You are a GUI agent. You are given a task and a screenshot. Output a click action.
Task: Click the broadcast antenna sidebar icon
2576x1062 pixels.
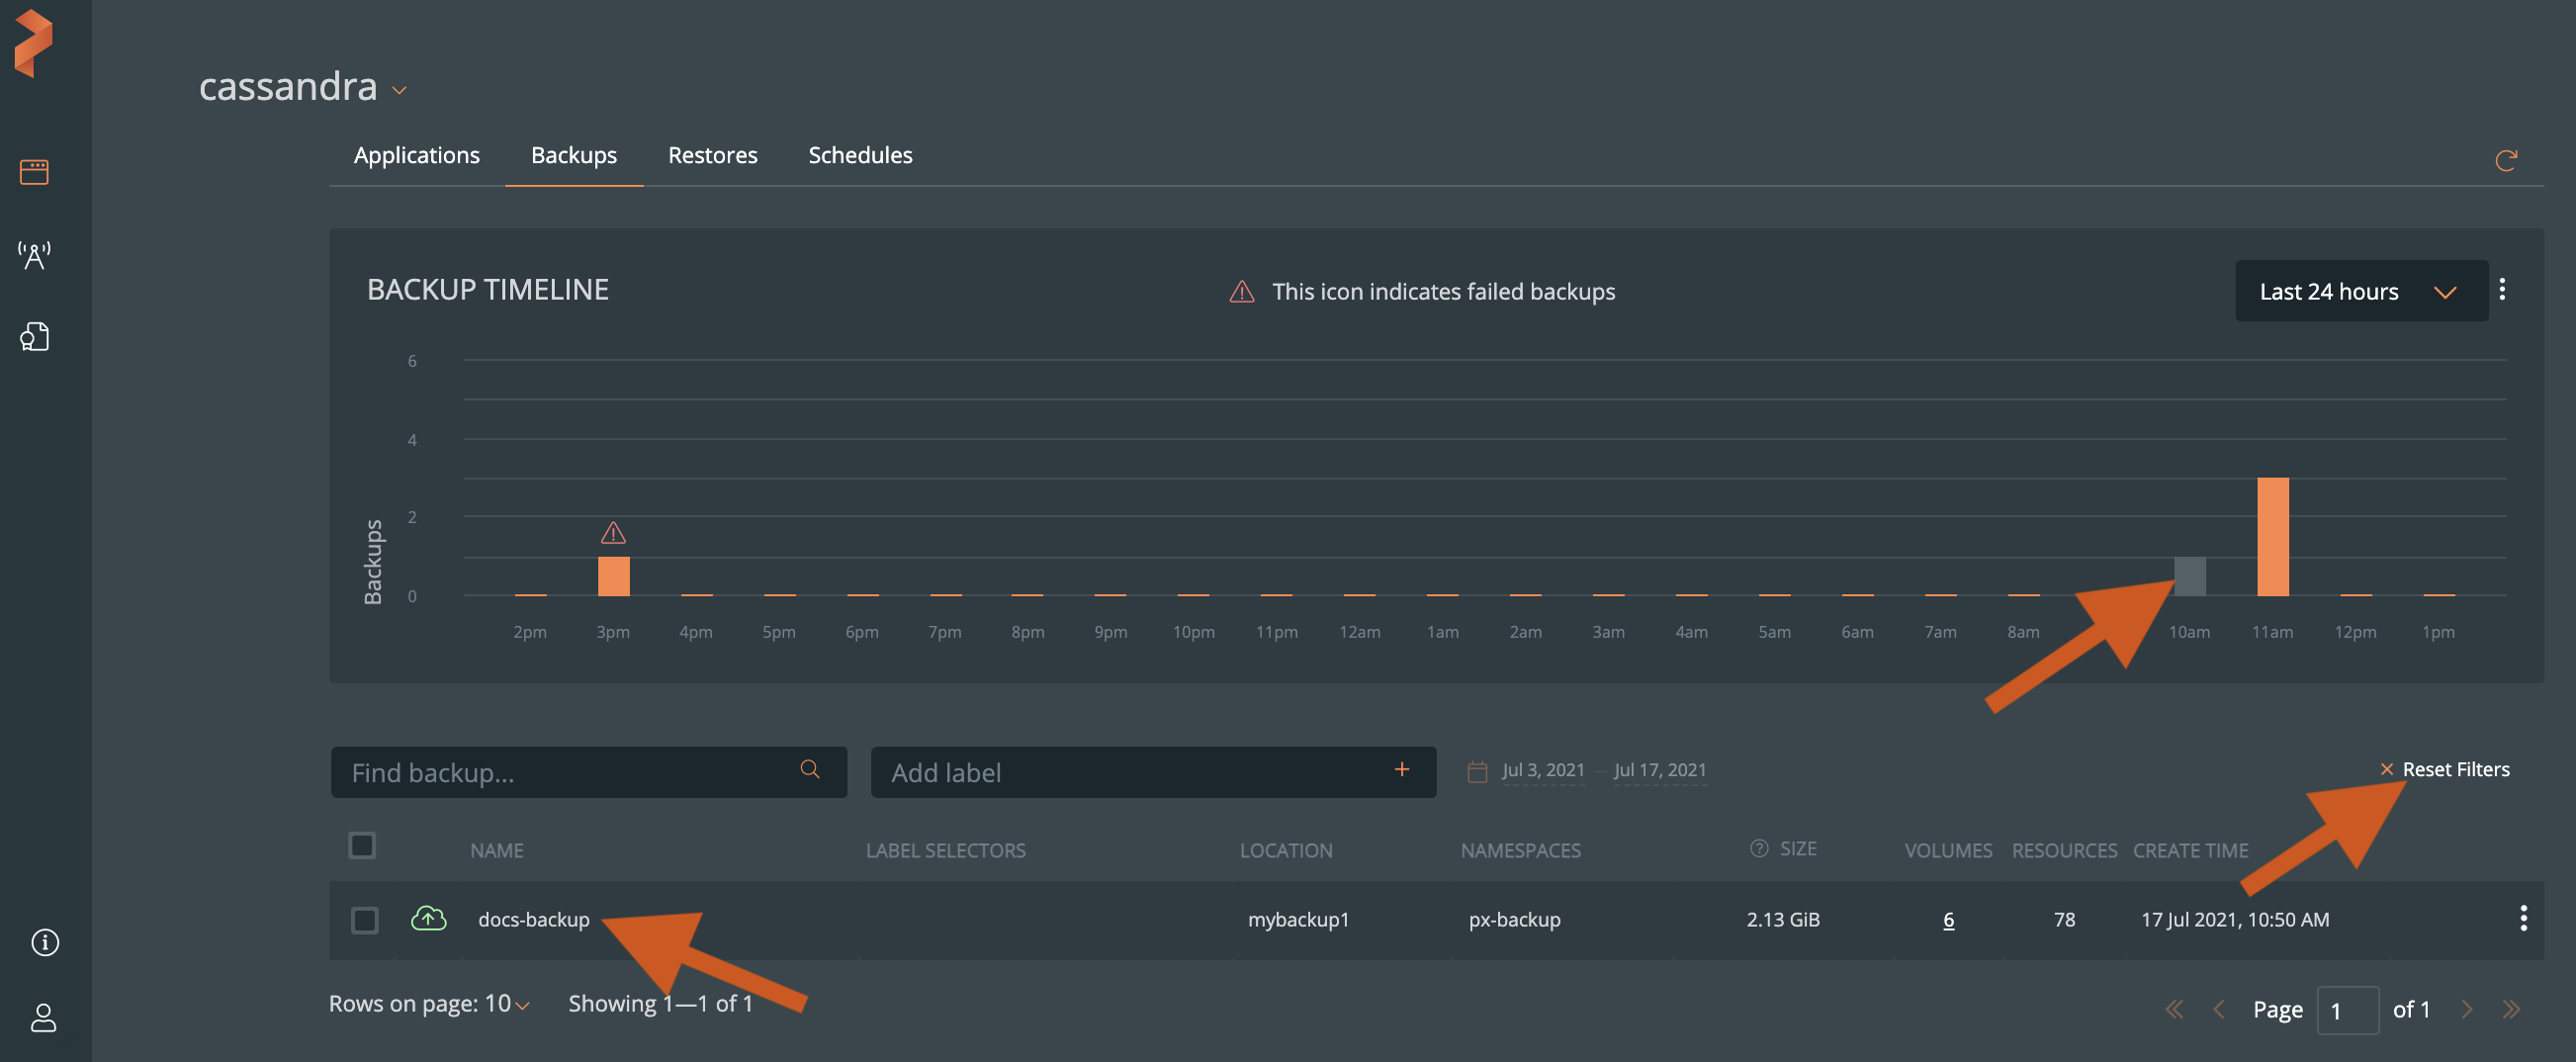(34, 255)
